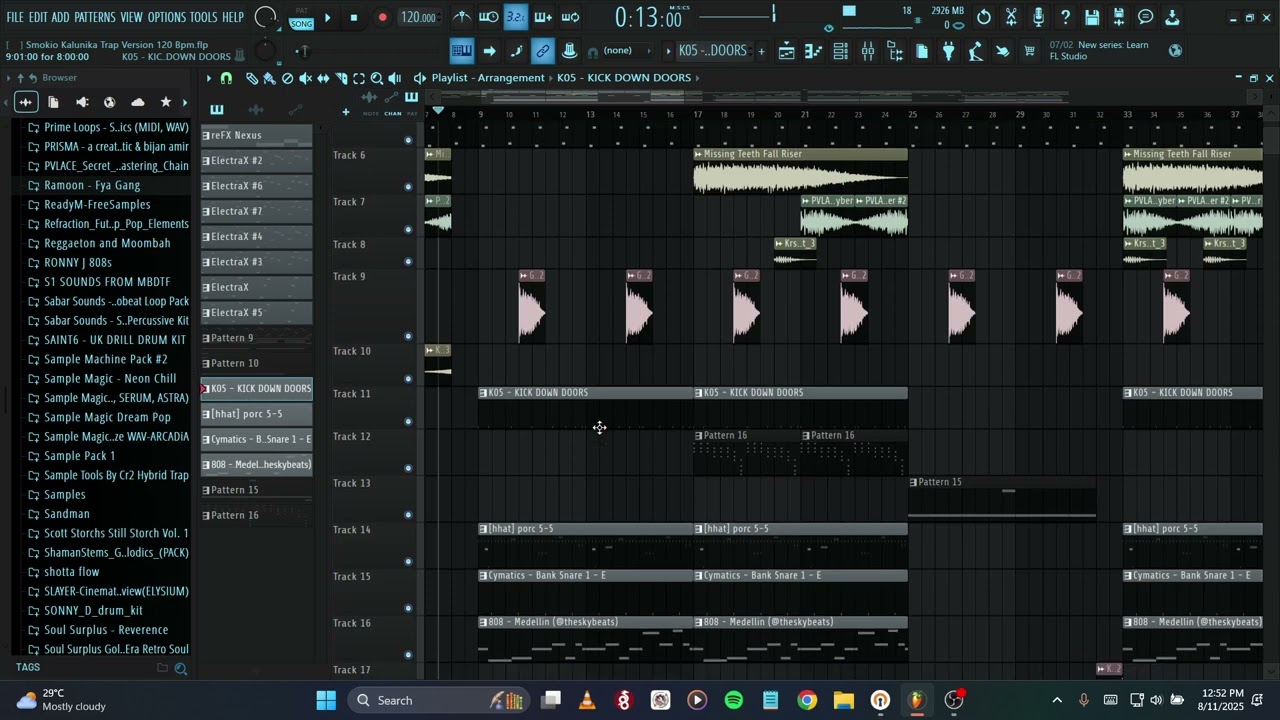Open the Piano roll view button
Viewport: 1280px width, 720px height.
pos(813,51)
